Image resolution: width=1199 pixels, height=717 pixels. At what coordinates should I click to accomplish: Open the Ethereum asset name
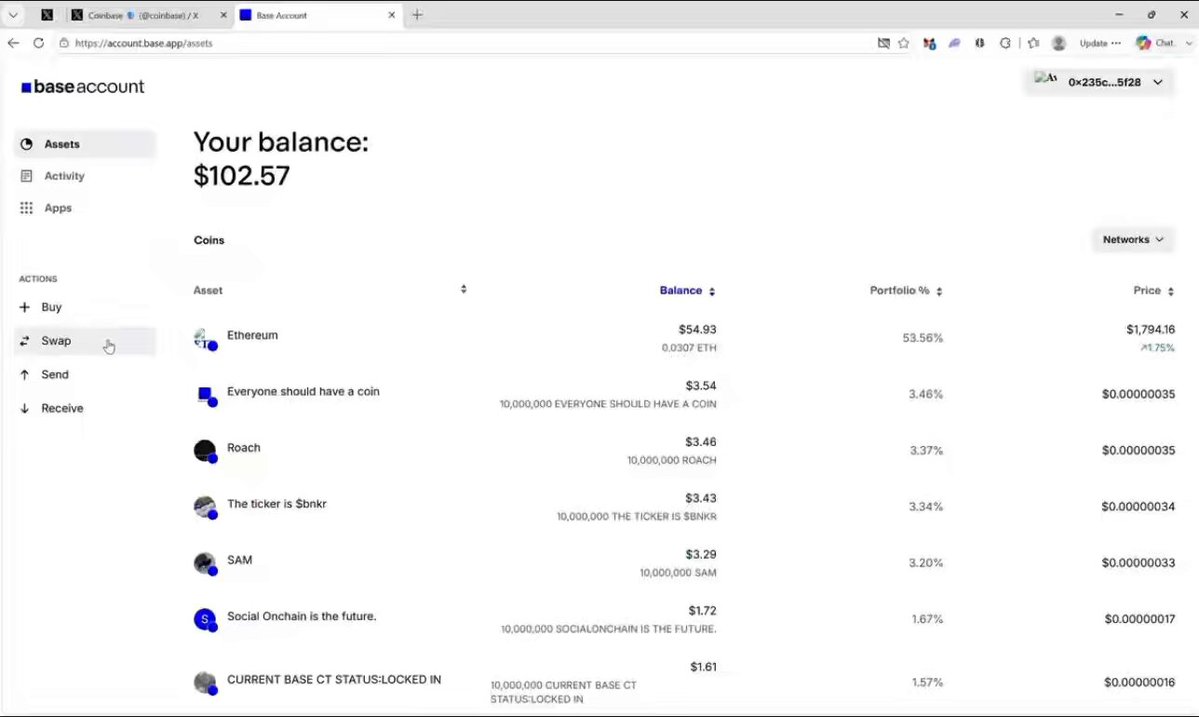(x=252, y=335)
